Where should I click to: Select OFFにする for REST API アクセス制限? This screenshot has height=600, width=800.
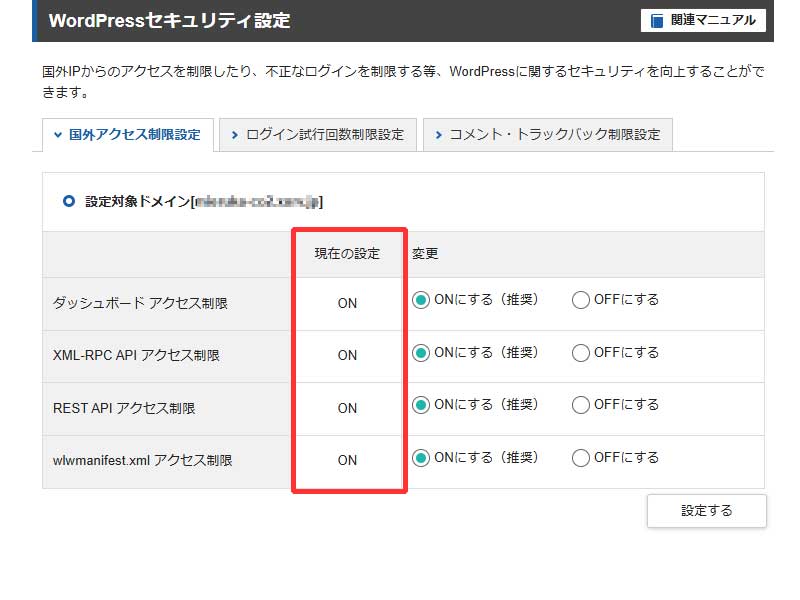[x=581, y=405]
